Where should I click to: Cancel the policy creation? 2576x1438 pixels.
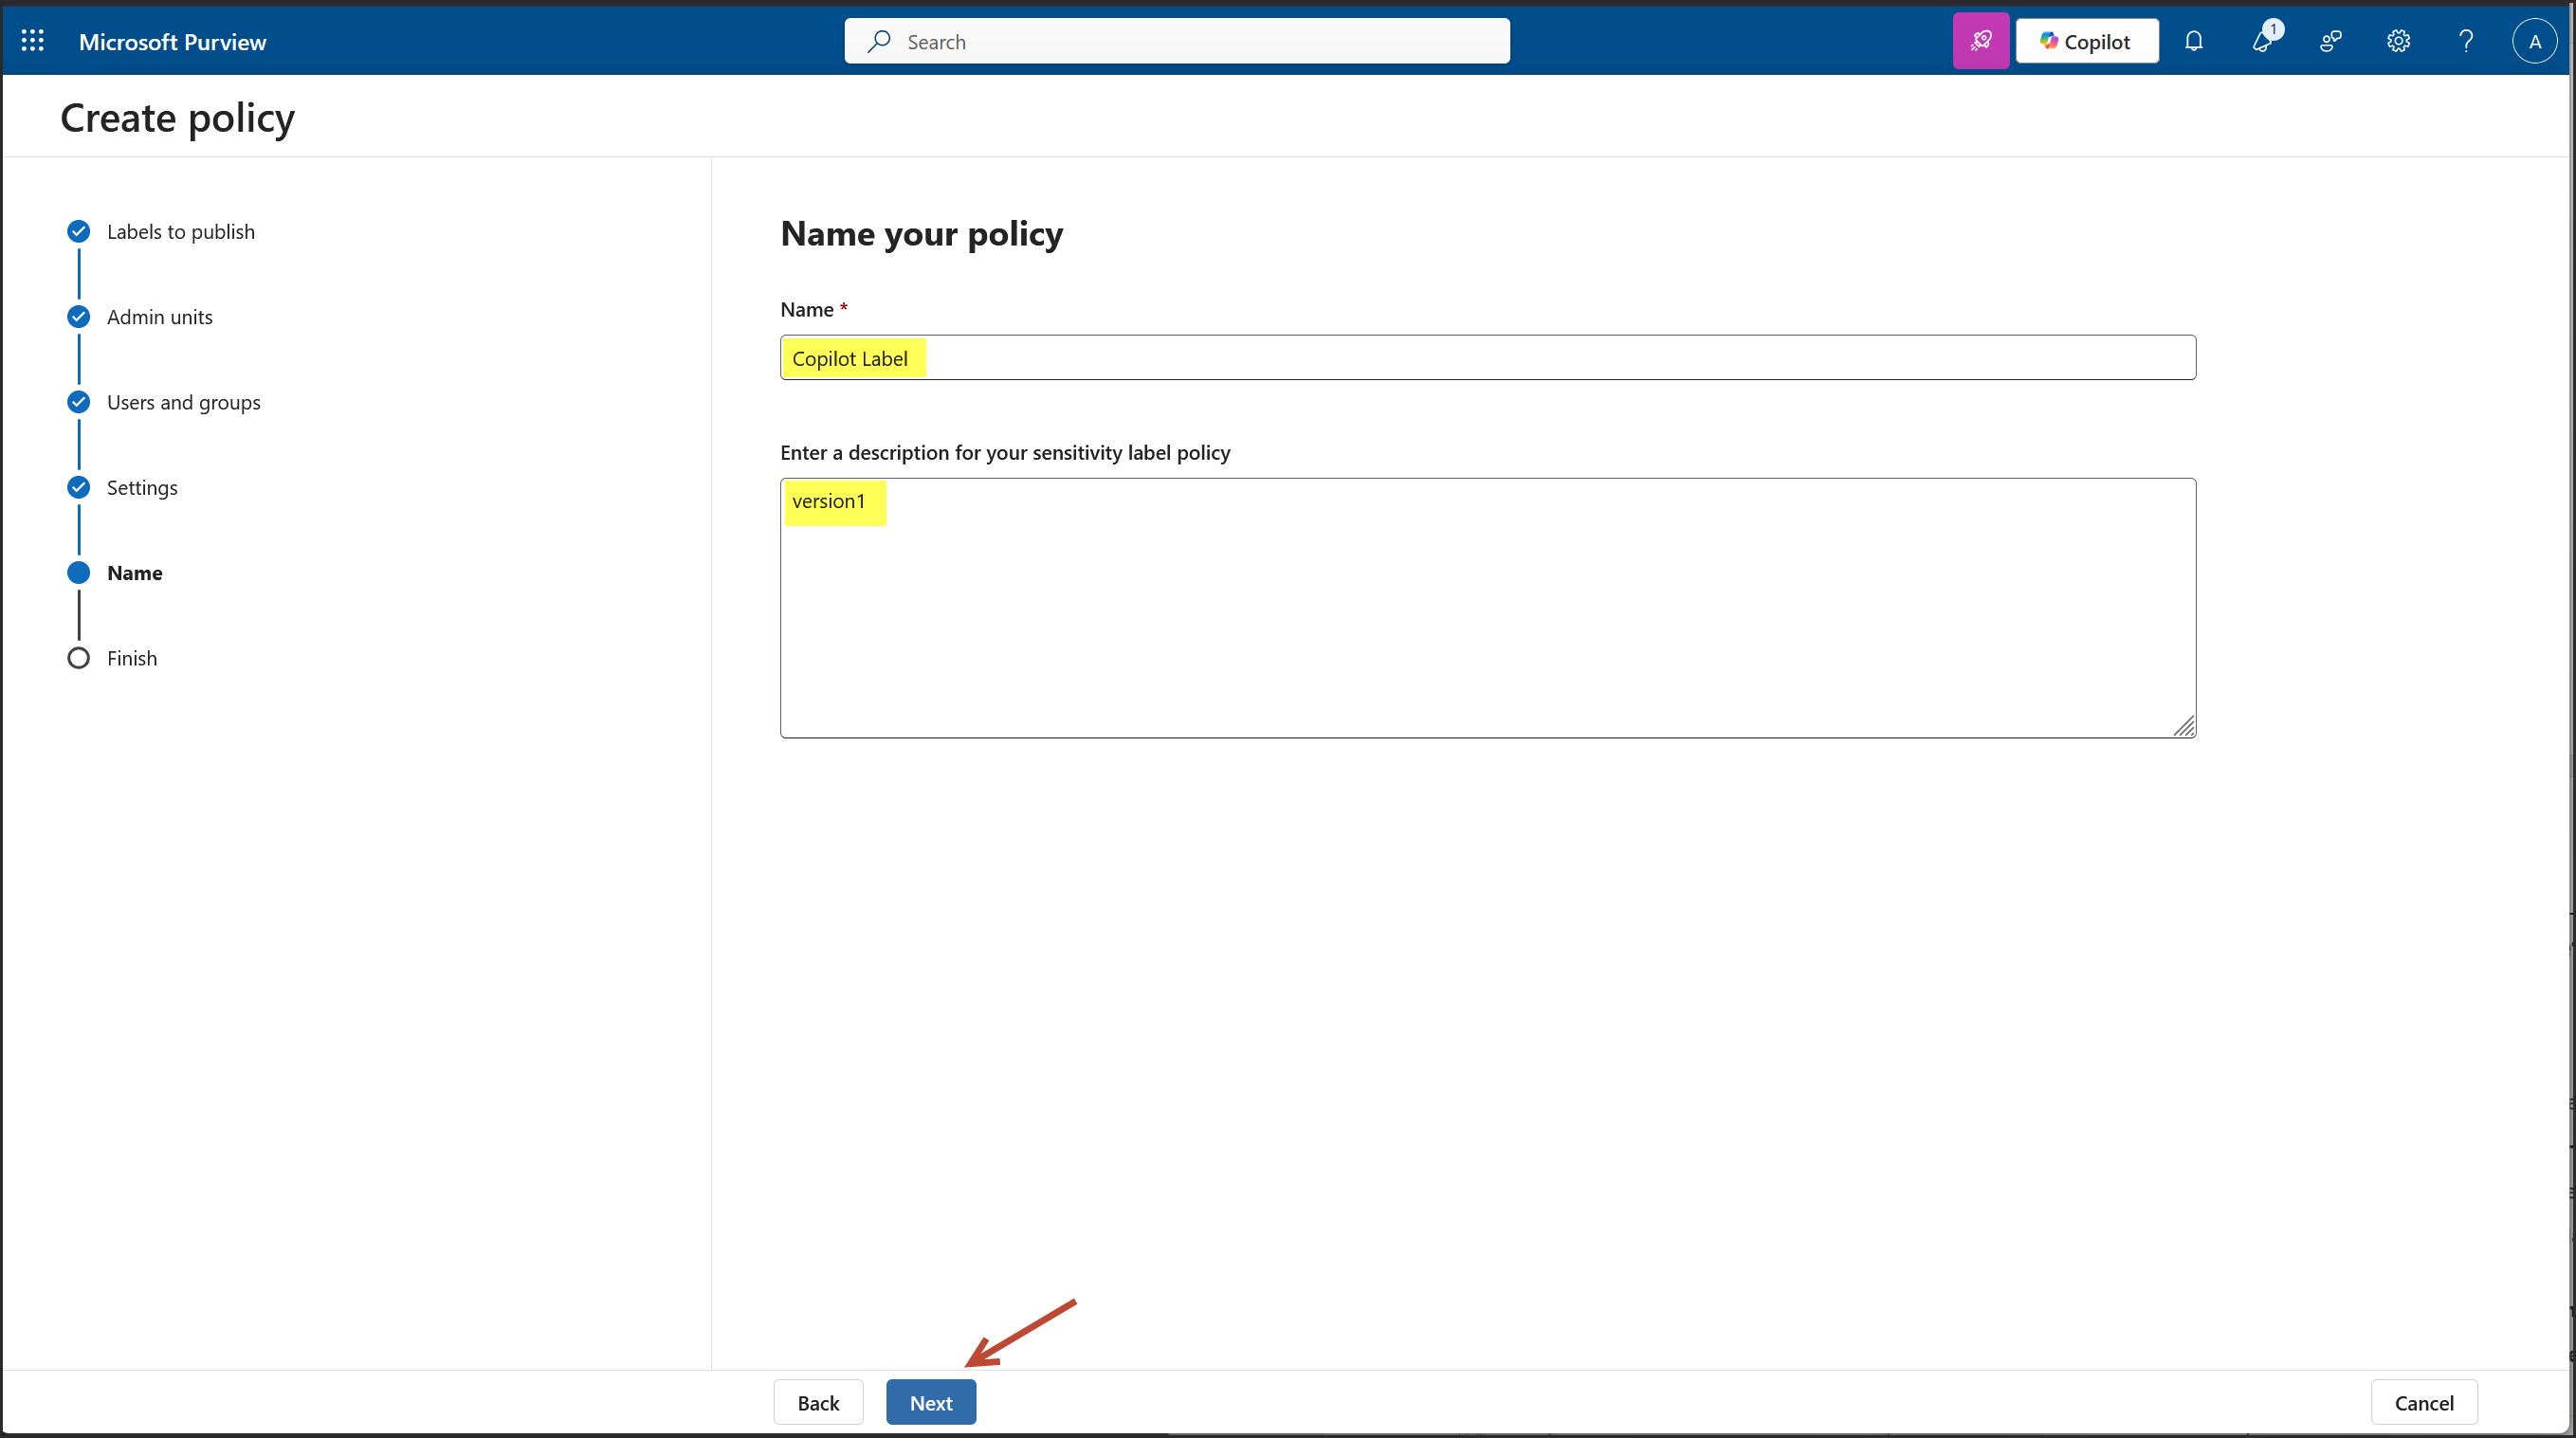coord(2423,1402)
